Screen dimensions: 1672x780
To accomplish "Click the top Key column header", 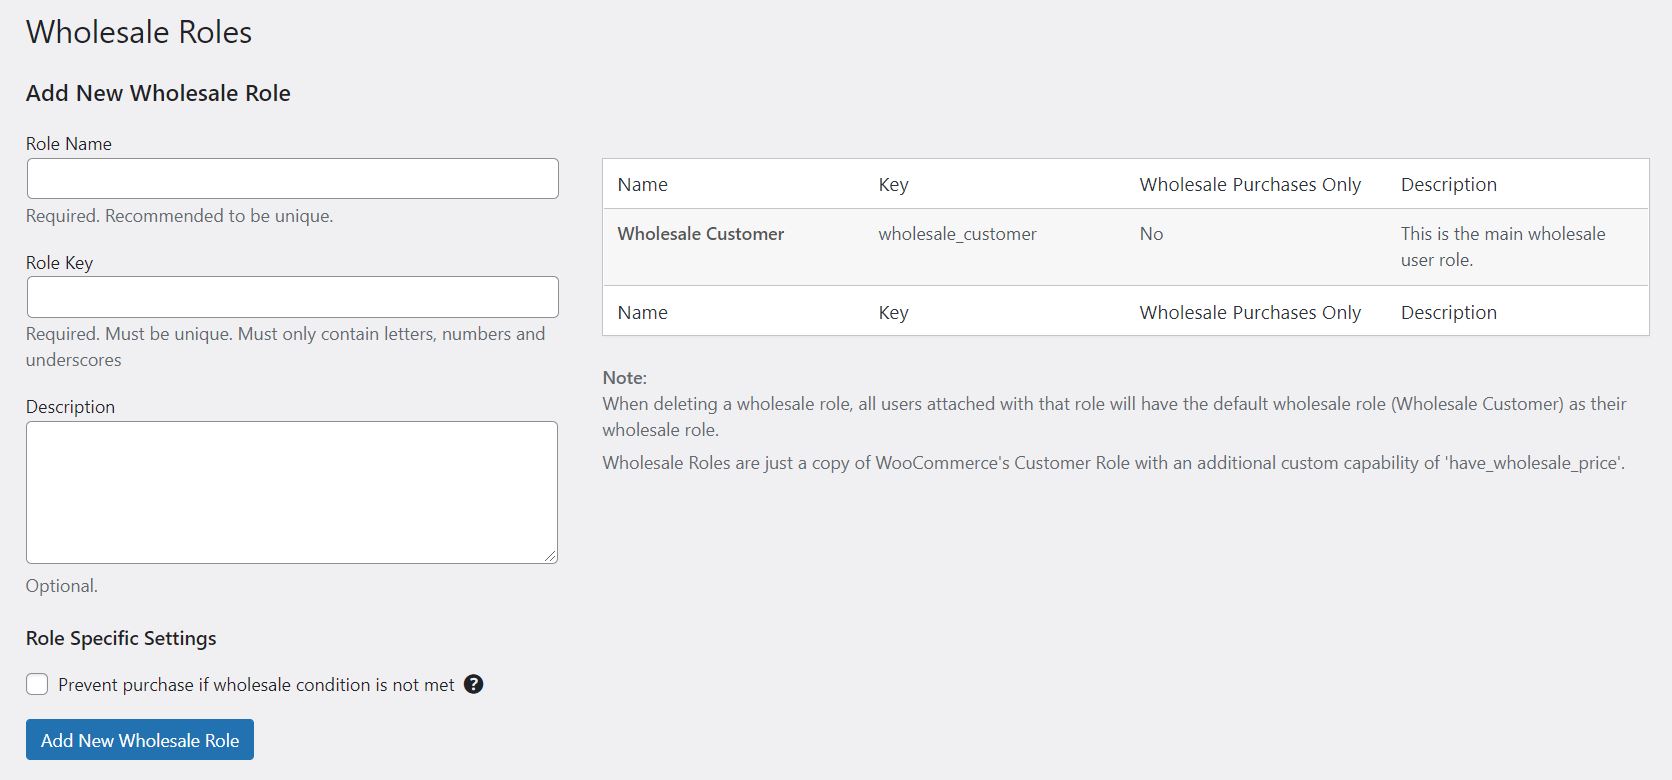I will click(x=893, y=184).
